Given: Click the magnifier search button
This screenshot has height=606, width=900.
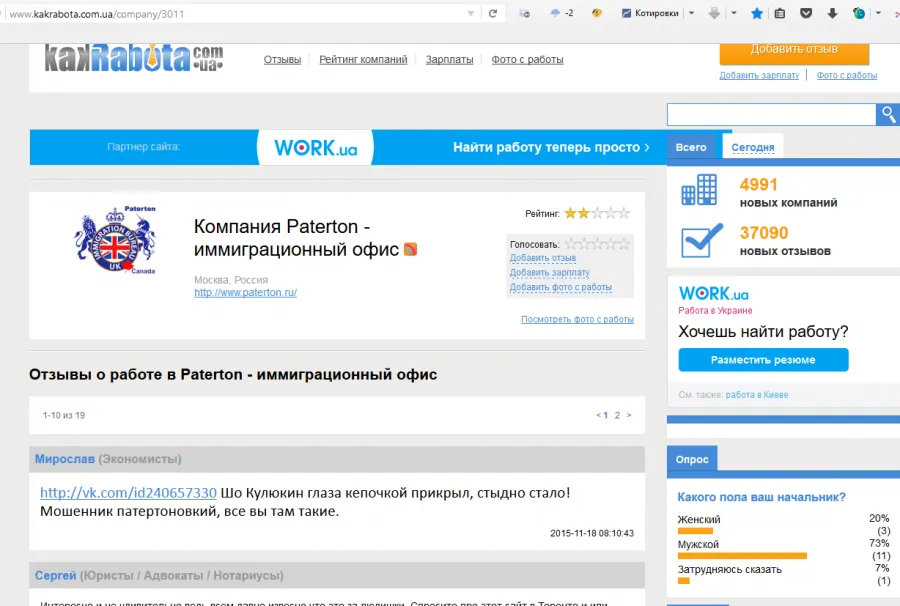Looking at the screenshot, I should tap(888, 115).
